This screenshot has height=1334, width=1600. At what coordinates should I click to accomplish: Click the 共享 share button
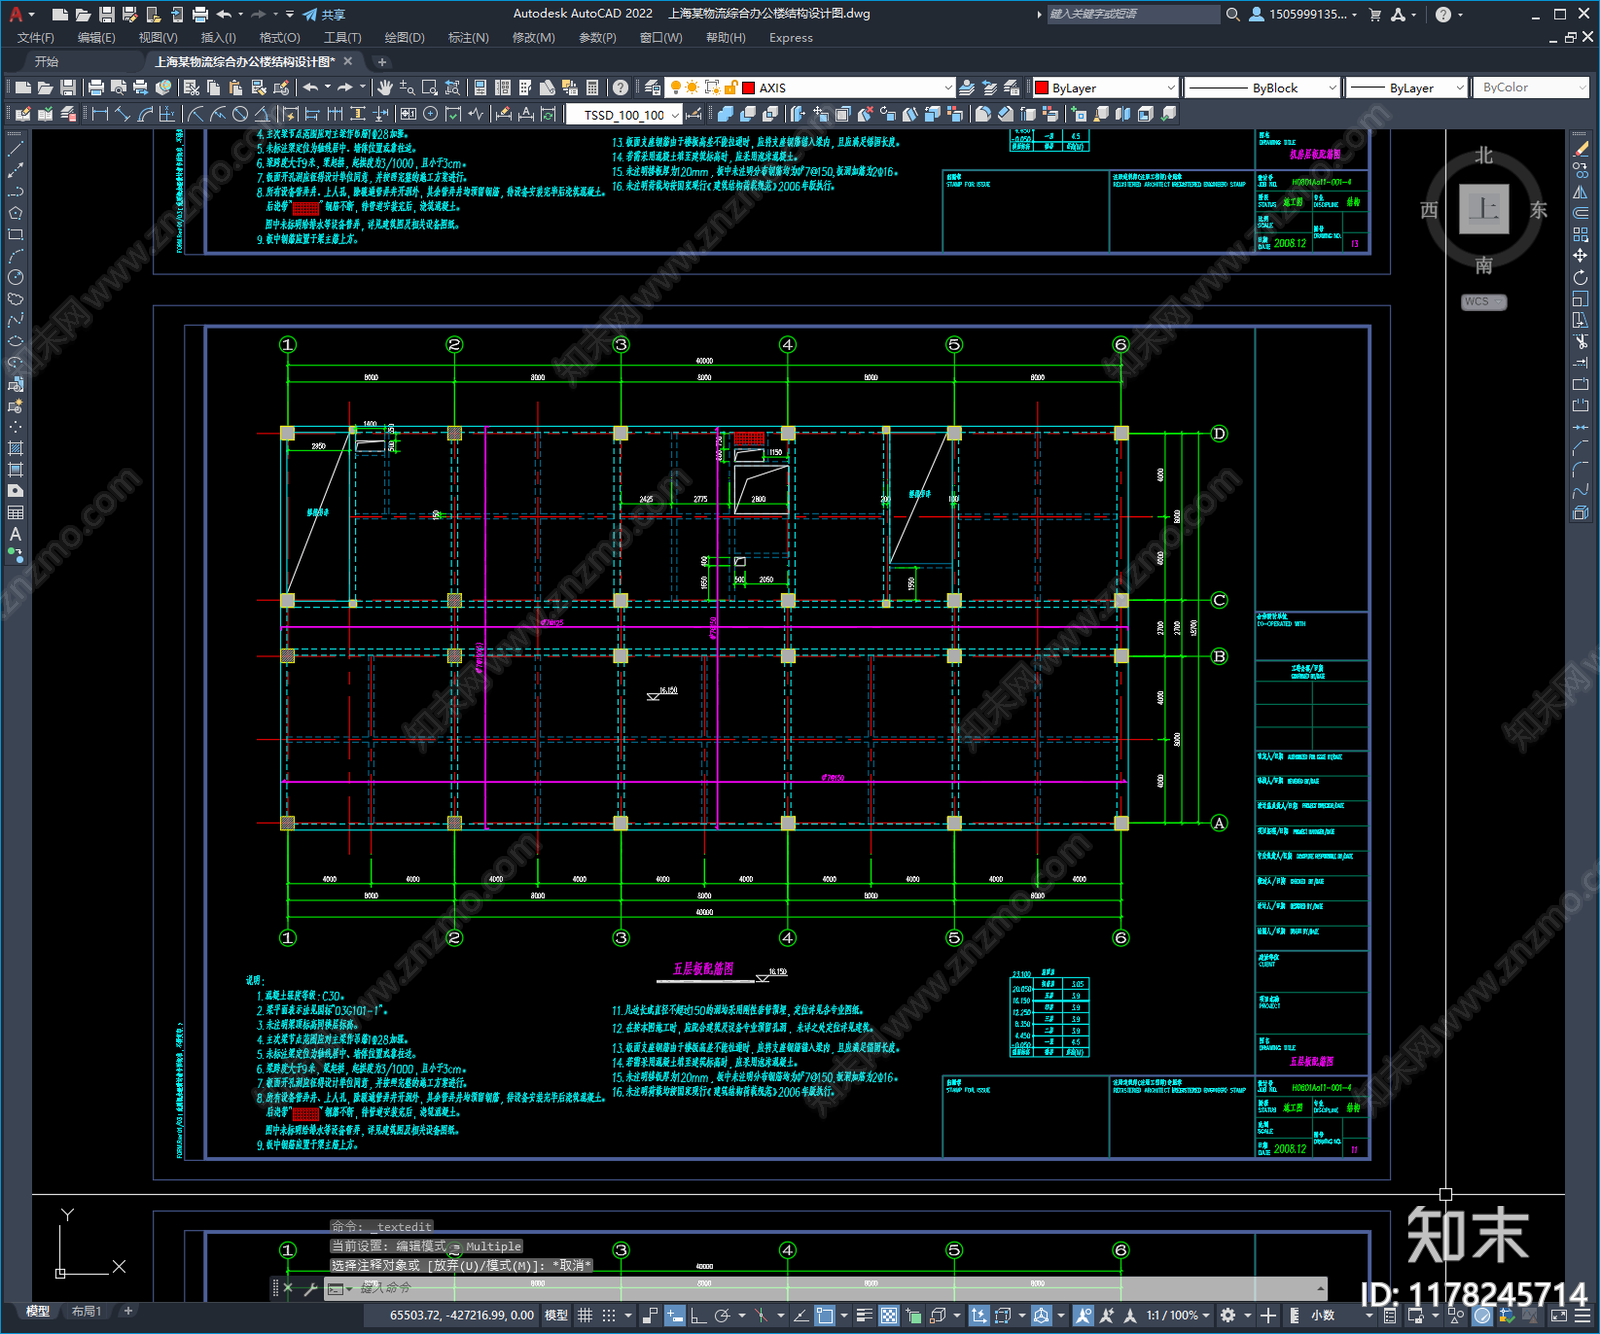click(x=324, y=14)
